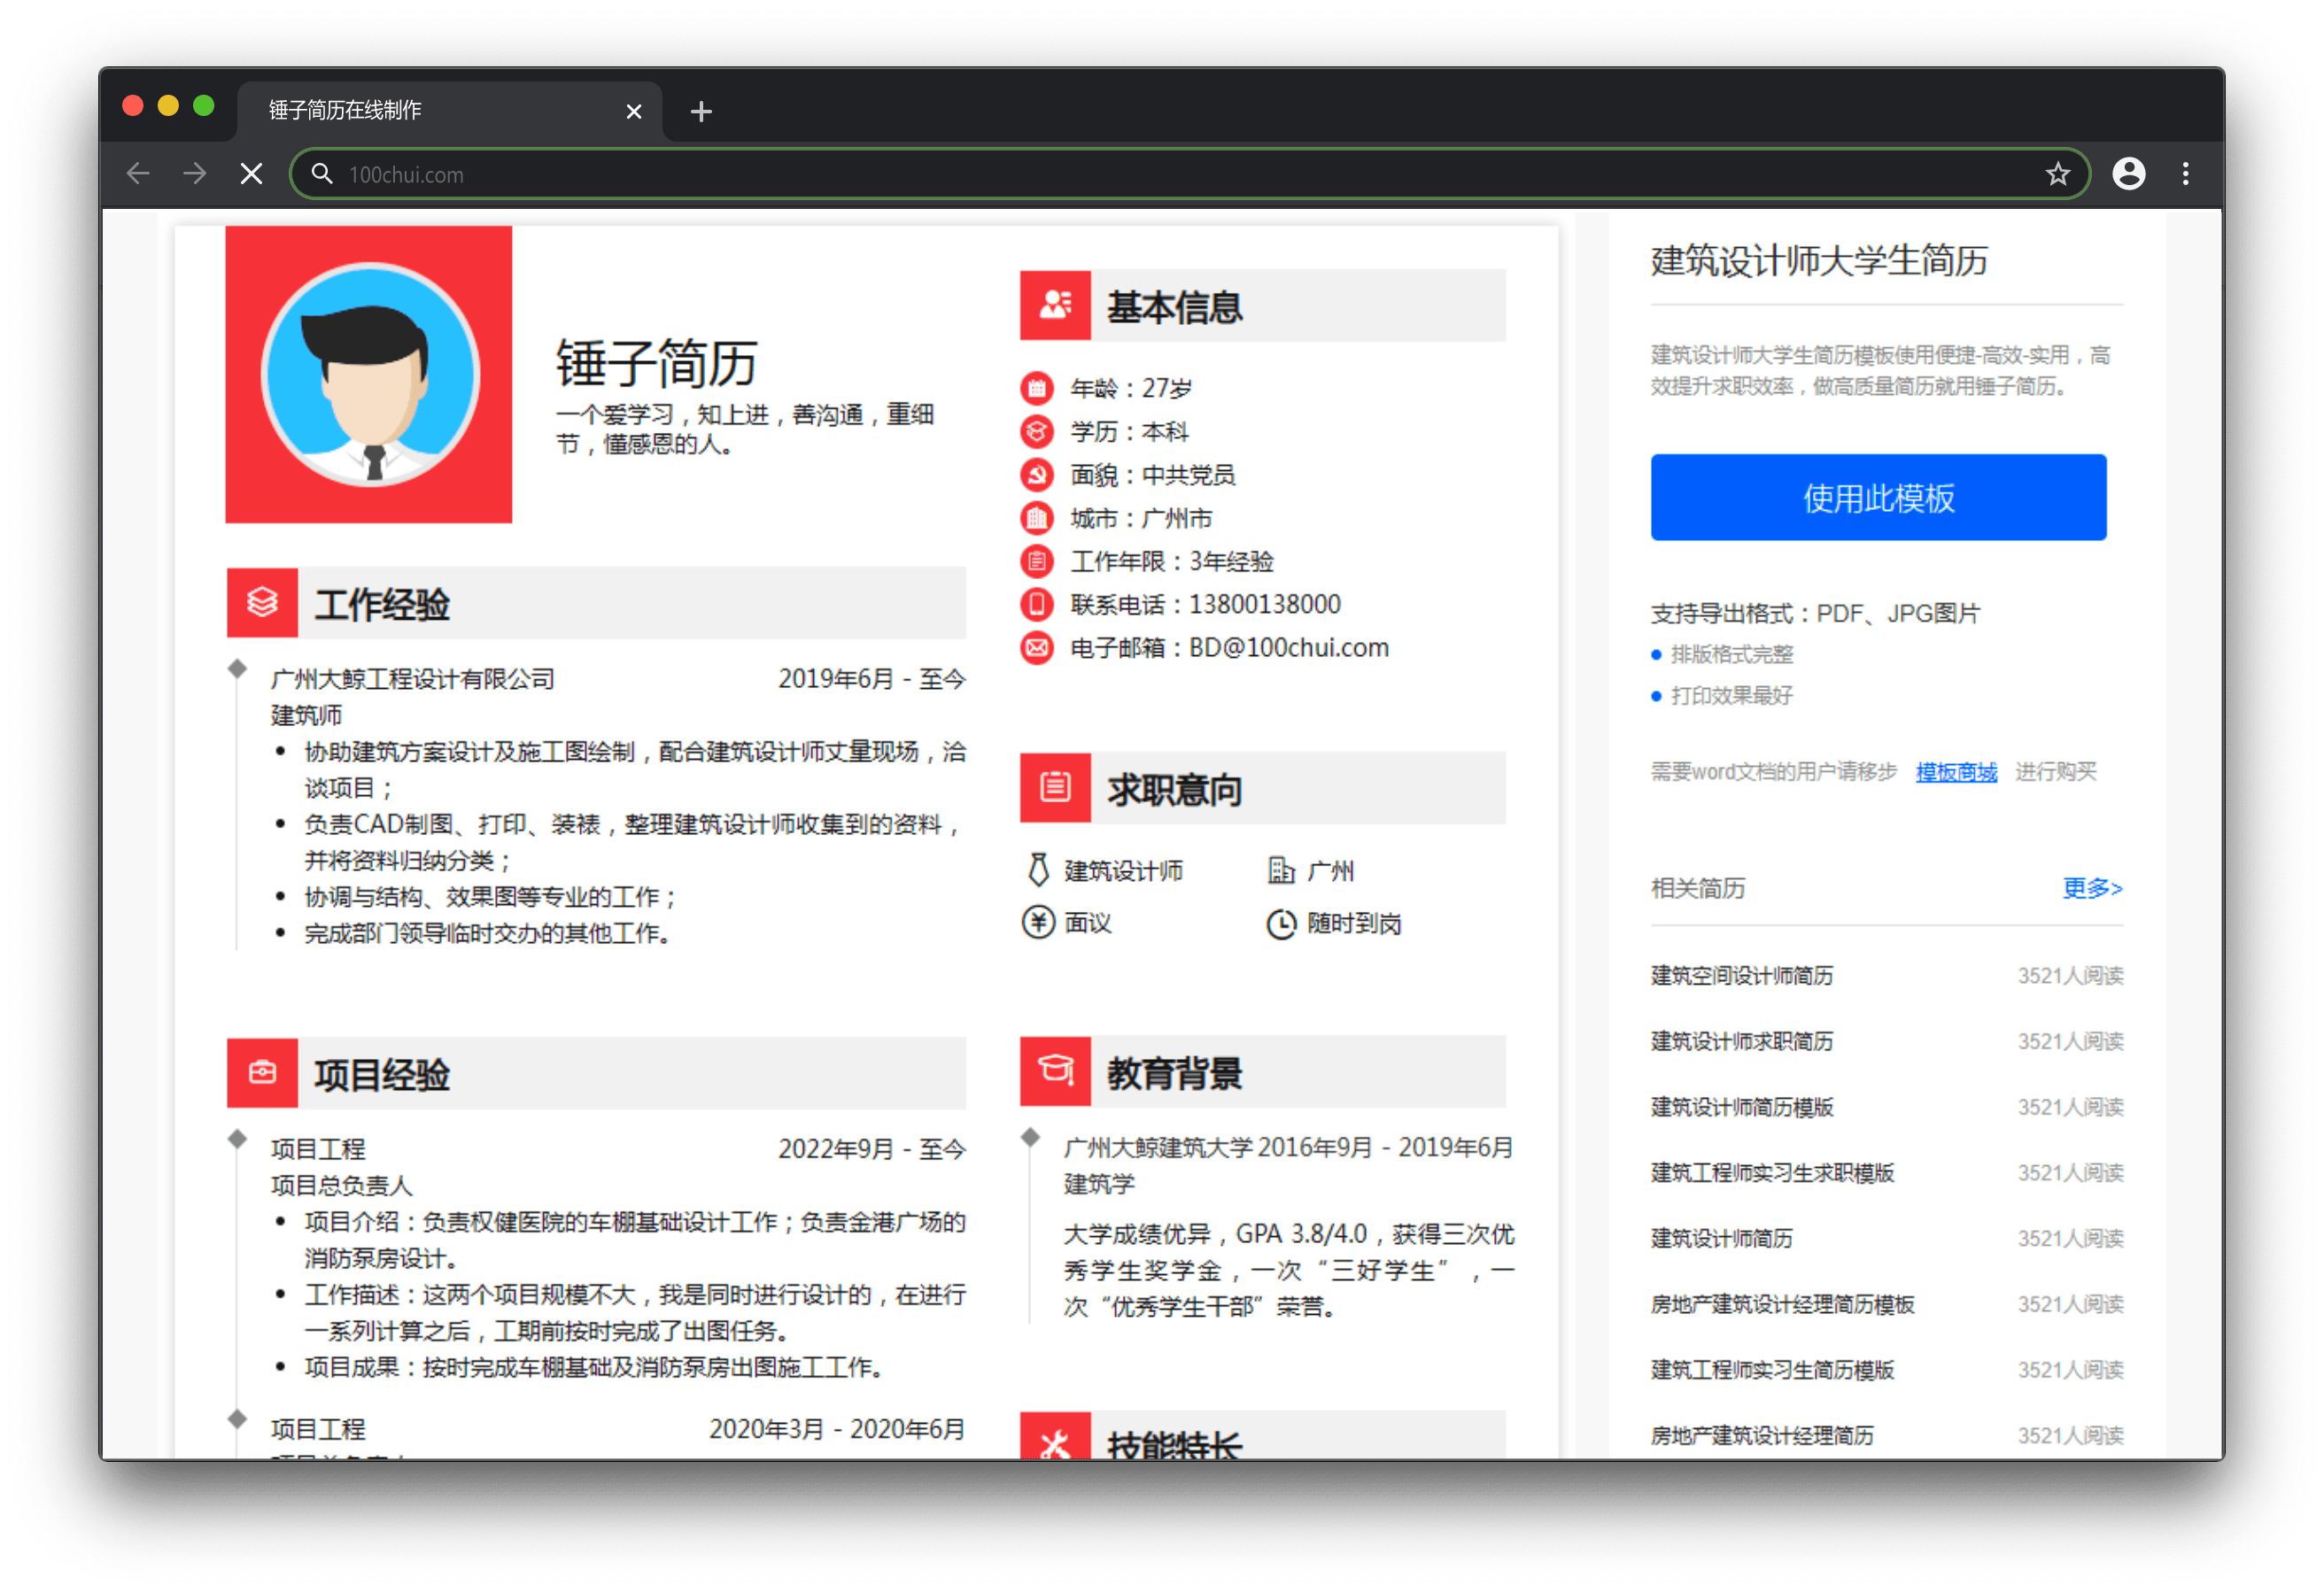
Task: Open 建筑设计师简历模板 link
Action: click(x=1741, y=1107)
